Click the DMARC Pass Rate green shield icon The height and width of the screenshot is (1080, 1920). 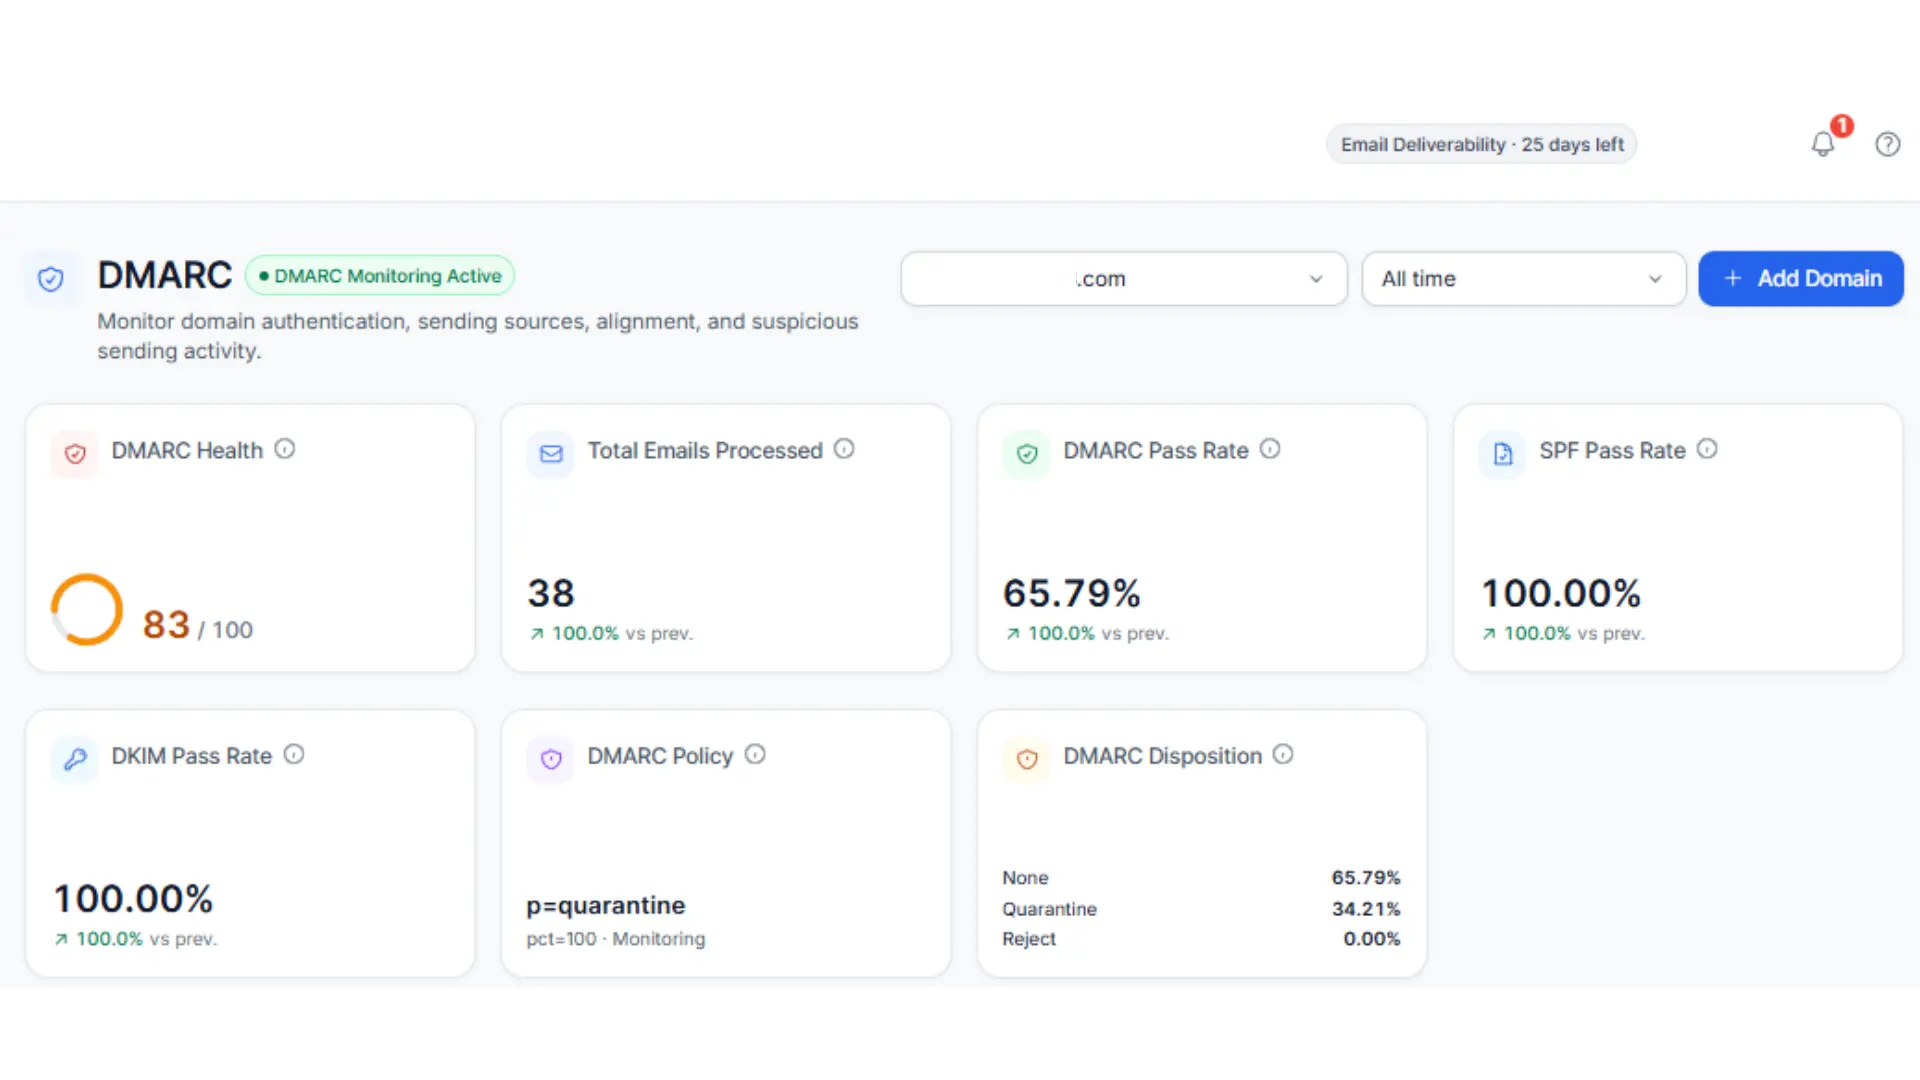[x=1027, y=454]
